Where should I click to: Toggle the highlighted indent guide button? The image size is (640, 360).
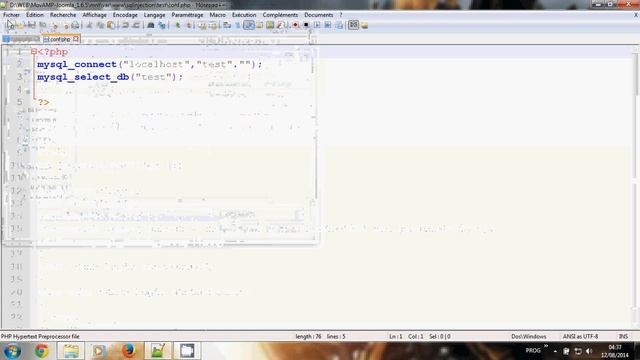249,25
